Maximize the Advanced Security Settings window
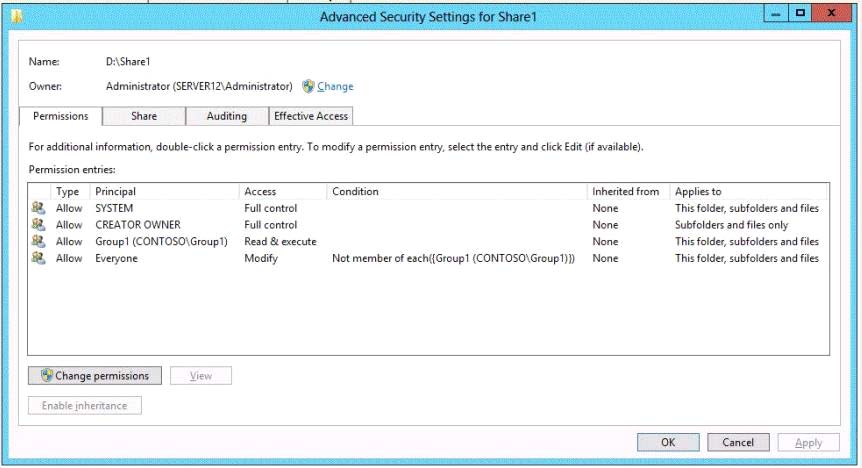The image size is (862, 468). pos(801,14)
